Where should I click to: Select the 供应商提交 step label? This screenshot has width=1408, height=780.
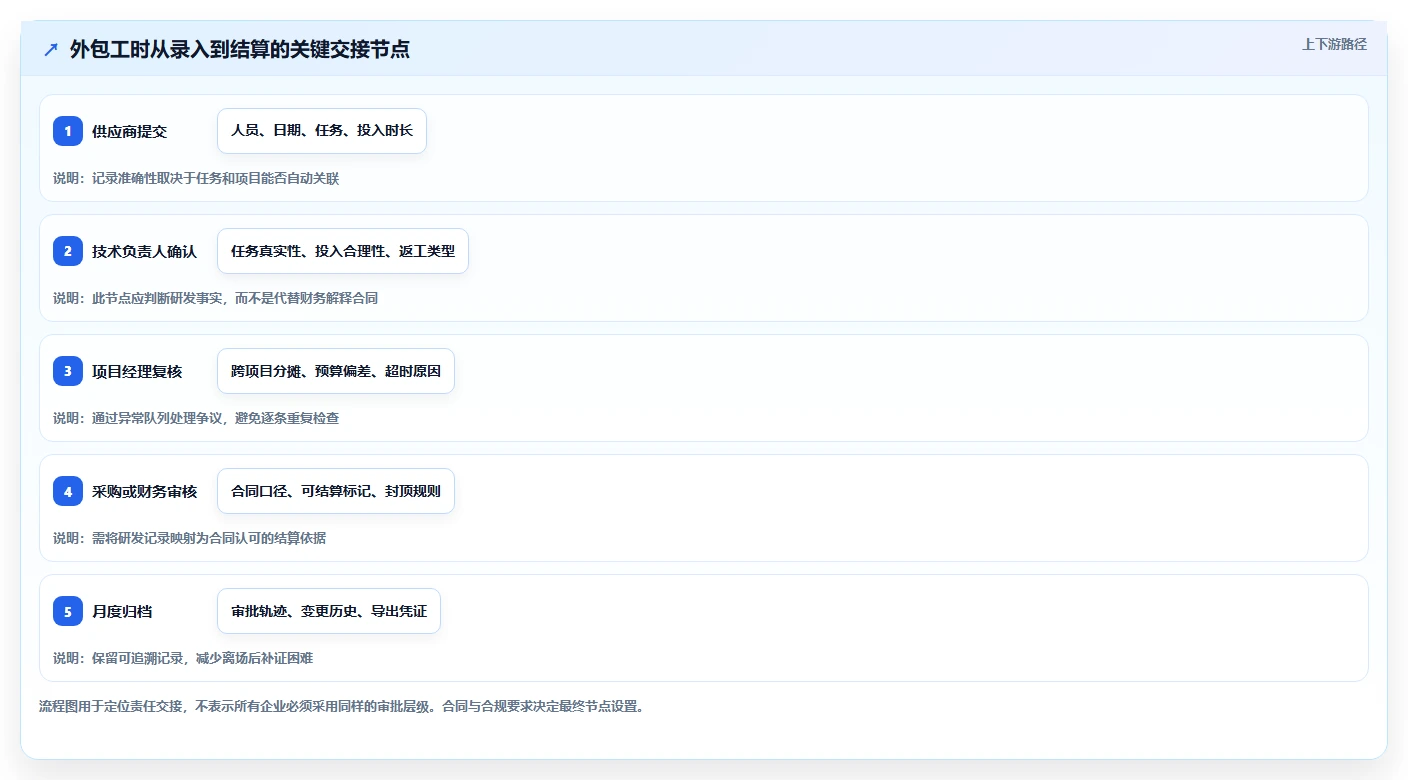point(130,131)
